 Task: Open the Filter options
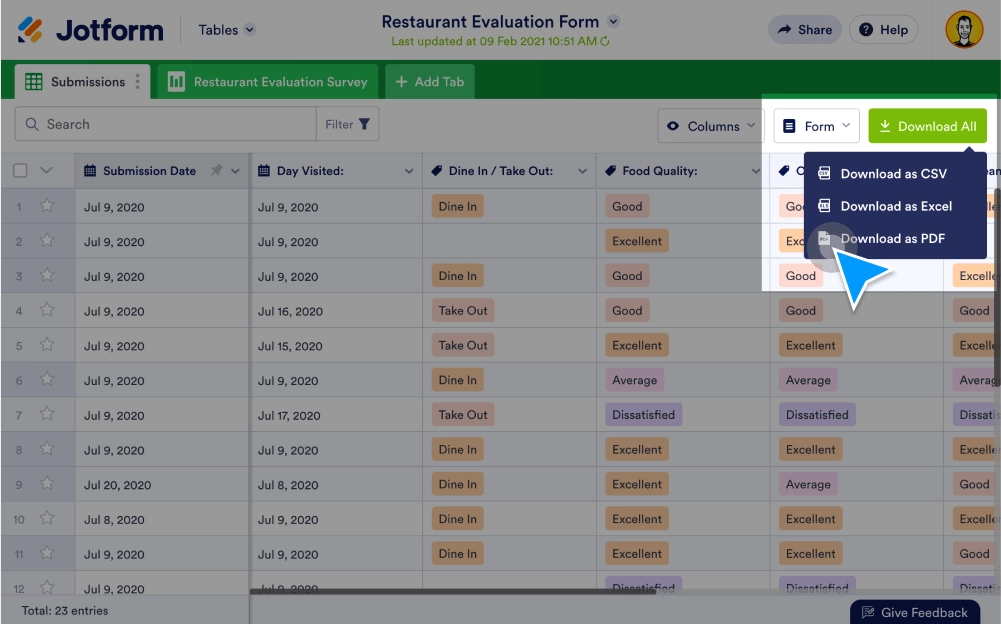(347, 124)
